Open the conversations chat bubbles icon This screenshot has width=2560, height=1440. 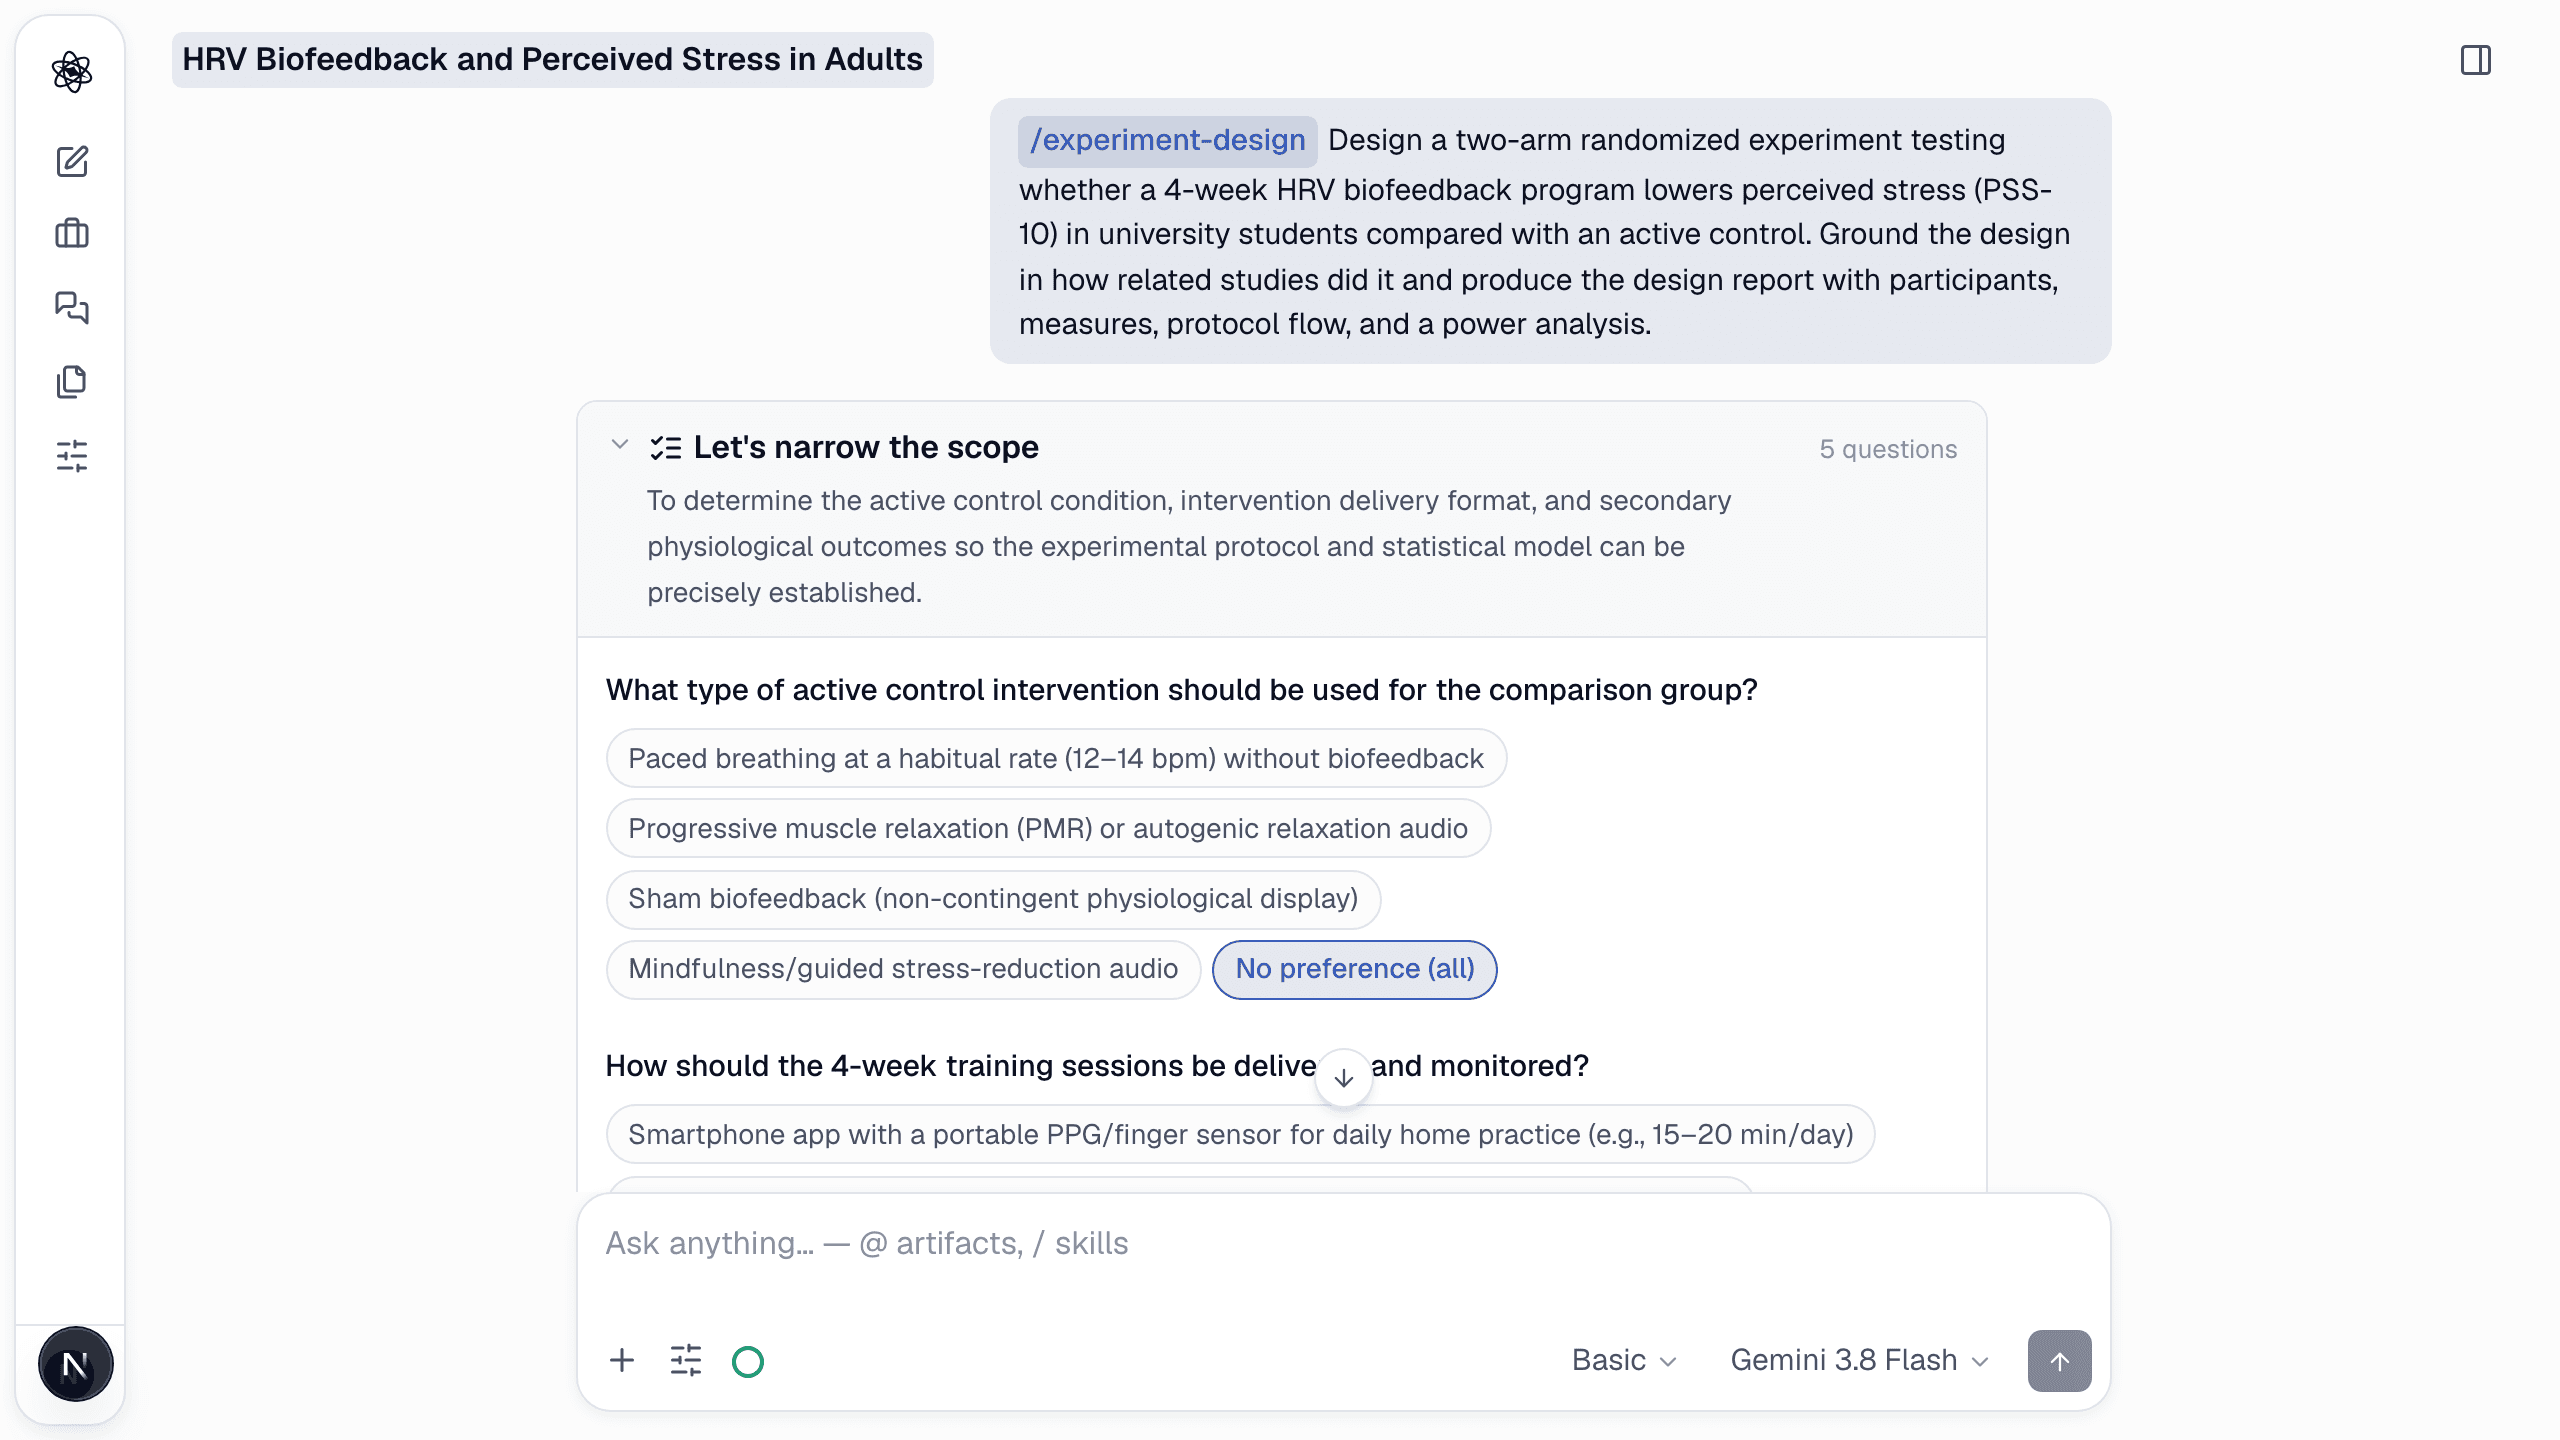click(x=72, y=308)
